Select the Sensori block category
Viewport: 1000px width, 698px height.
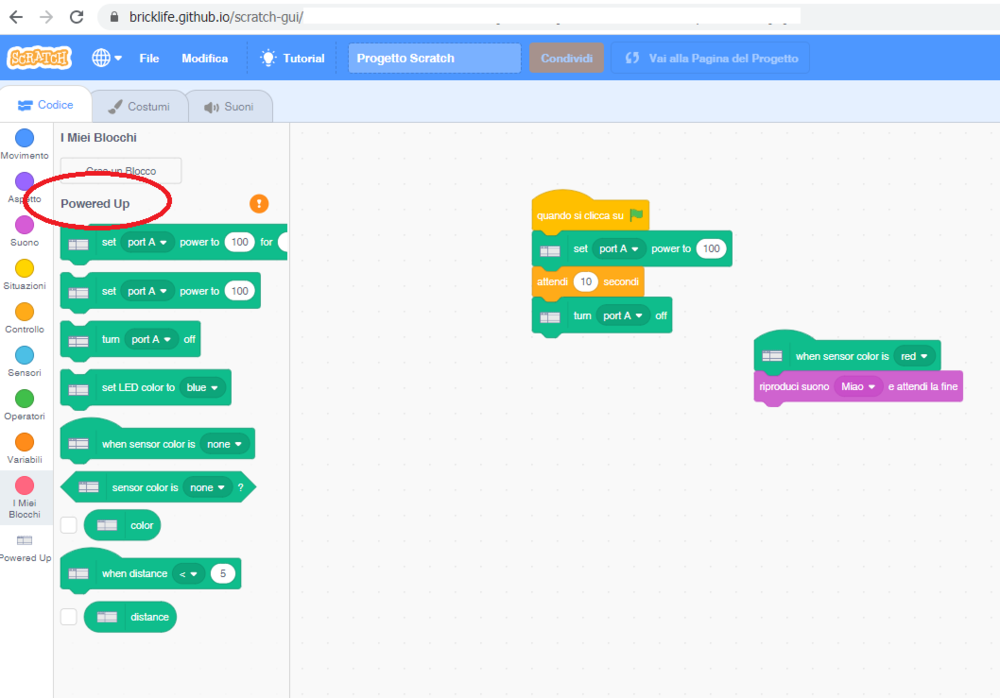pos(24,361)
